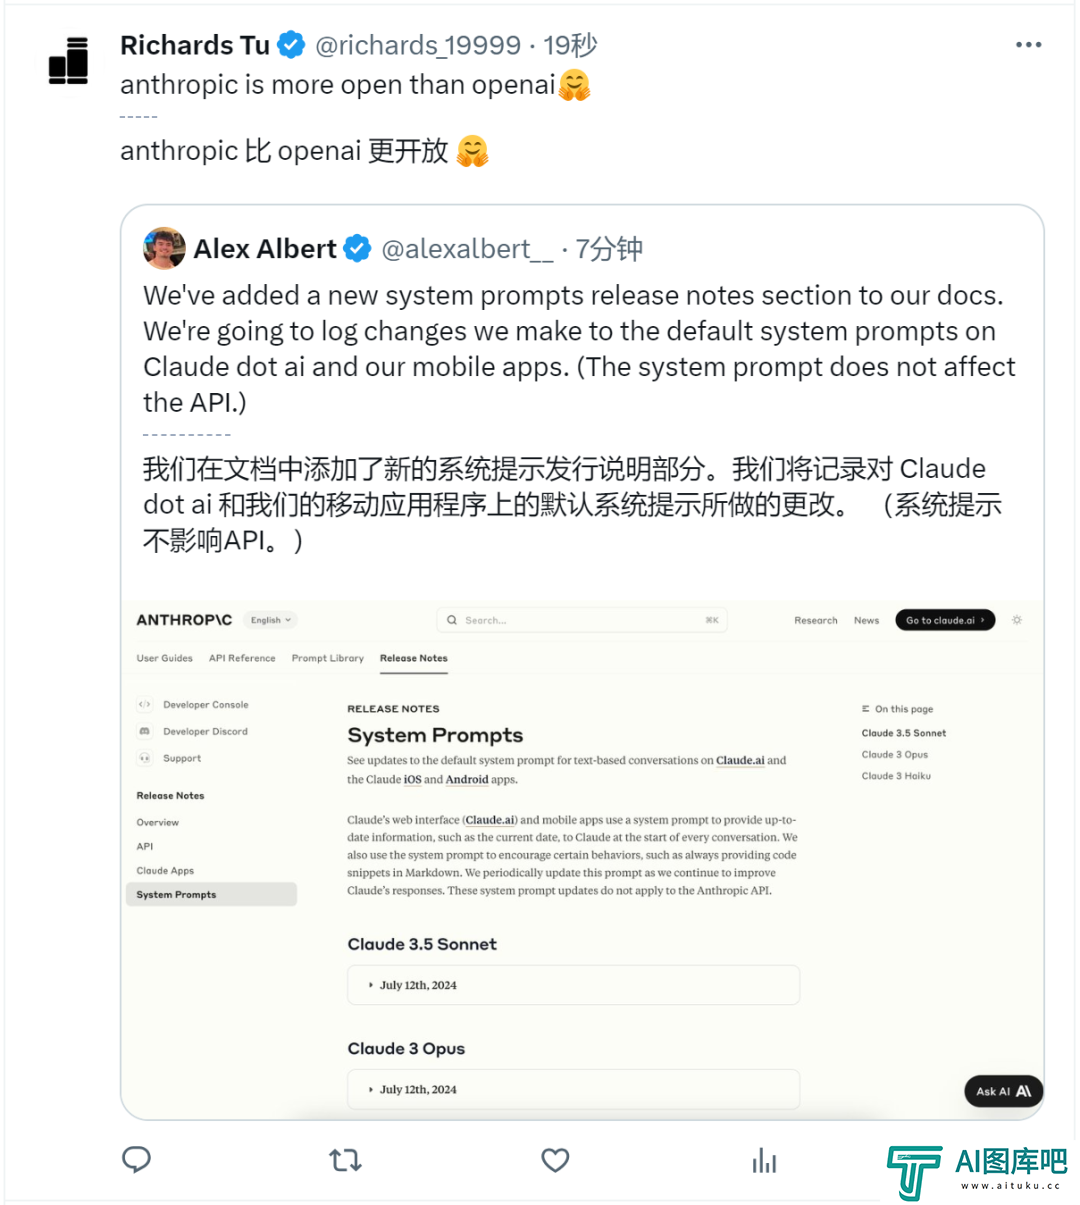The width and height of the screenshot is (1080, 1205).
Task: Open the @richards_19999 handle link
Action: click(418, 45)
